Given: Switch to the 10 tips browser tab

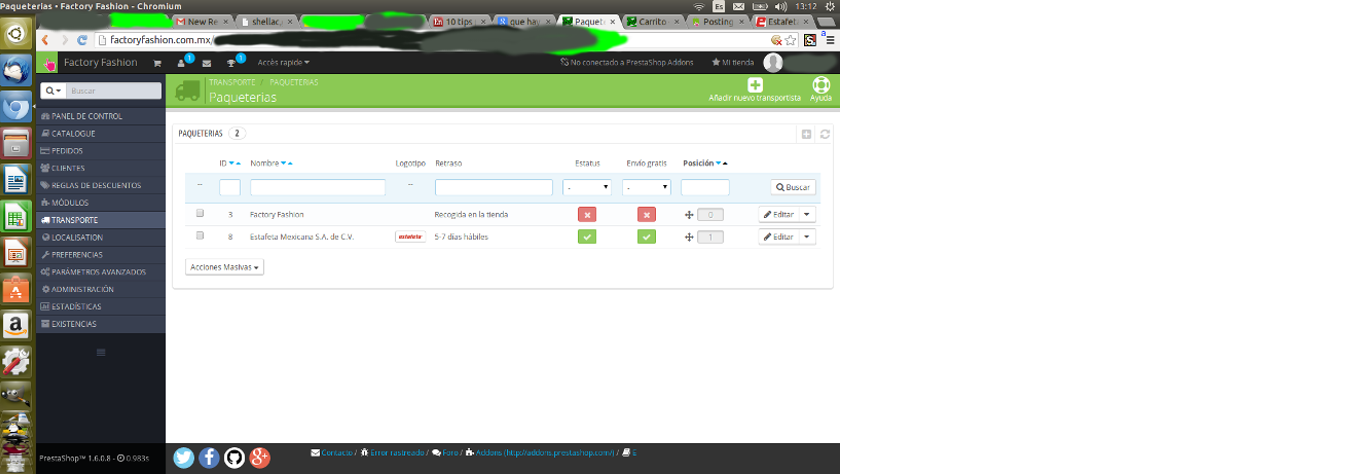Looking at the screenshot, I should (x=460, y=21).
